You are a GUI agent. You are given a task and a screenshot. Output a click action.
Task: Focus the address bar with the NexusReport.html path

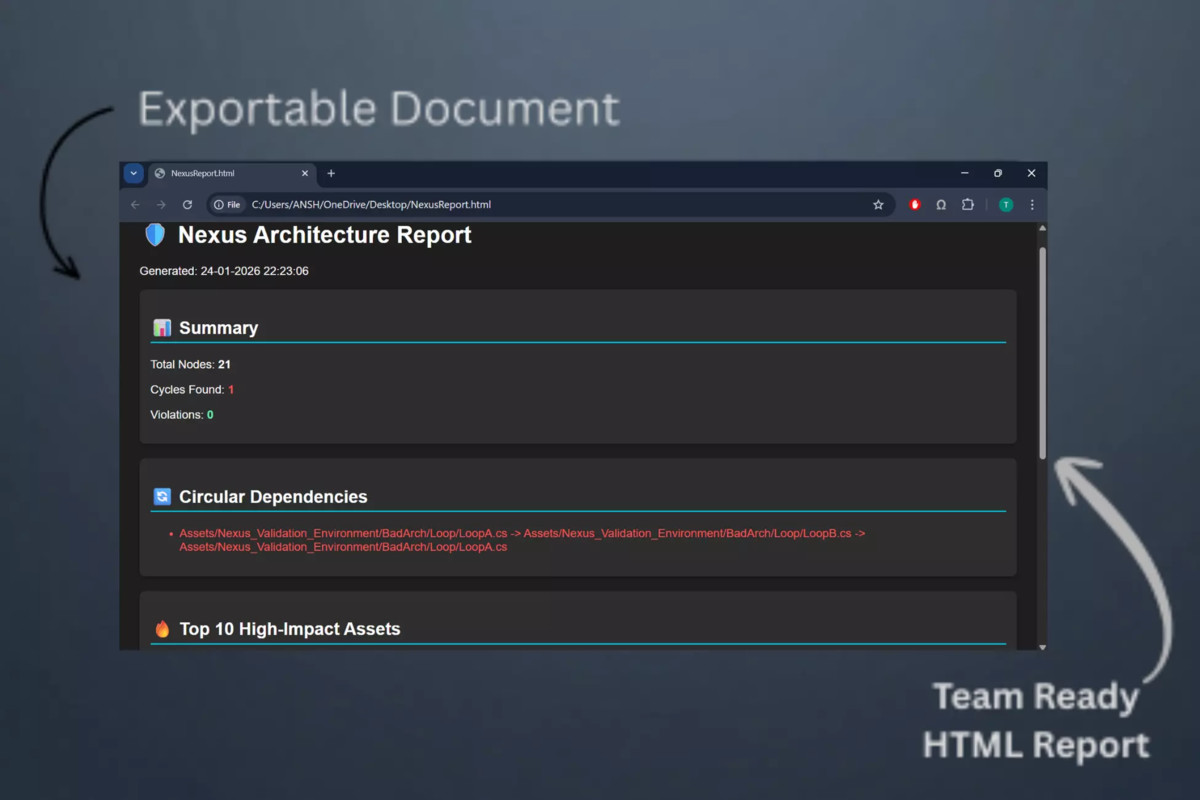click(x=549, y=205)
